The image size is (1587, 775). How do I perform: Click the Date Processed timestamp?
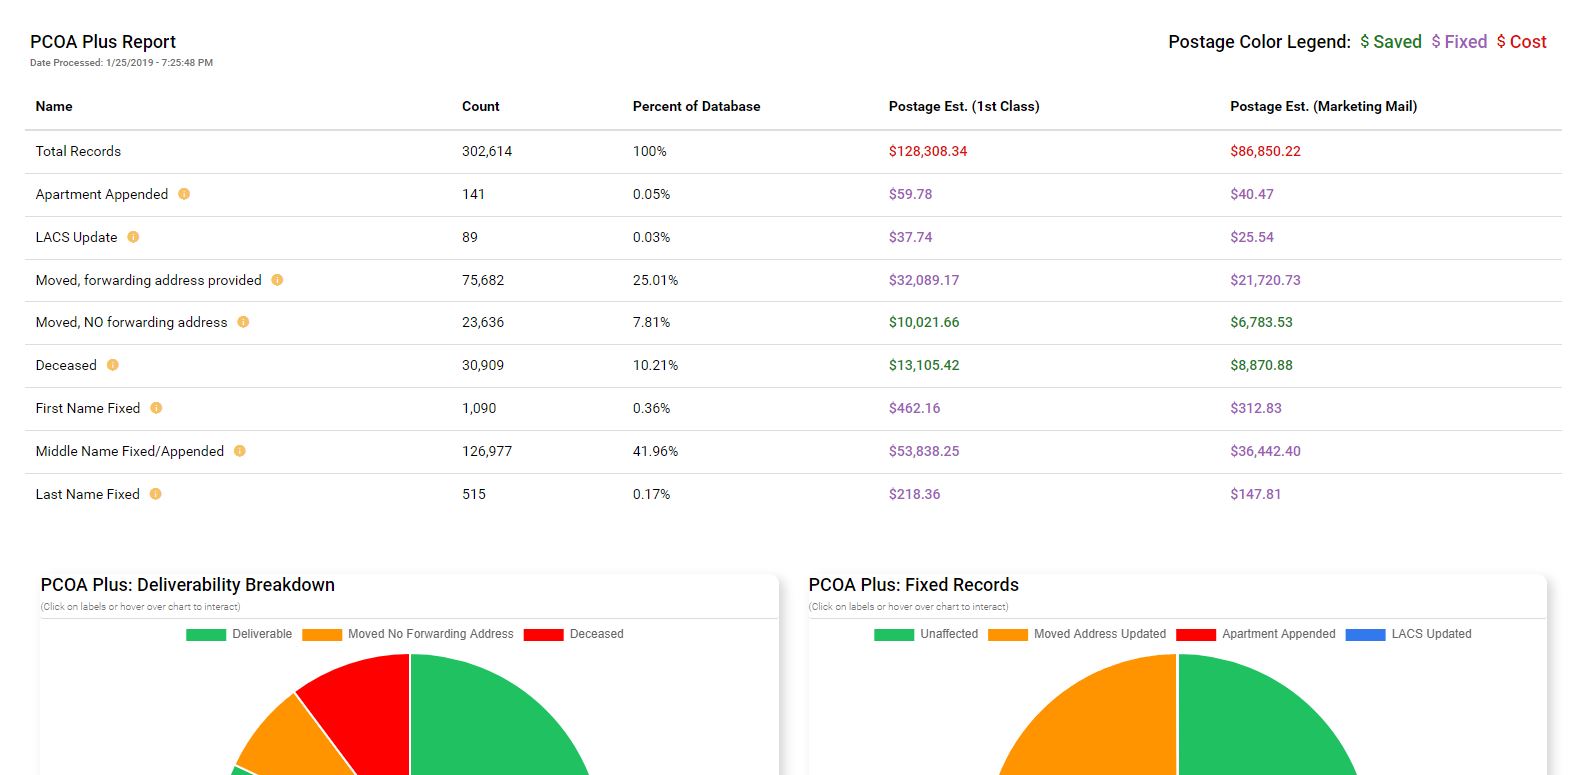[121, 63]
